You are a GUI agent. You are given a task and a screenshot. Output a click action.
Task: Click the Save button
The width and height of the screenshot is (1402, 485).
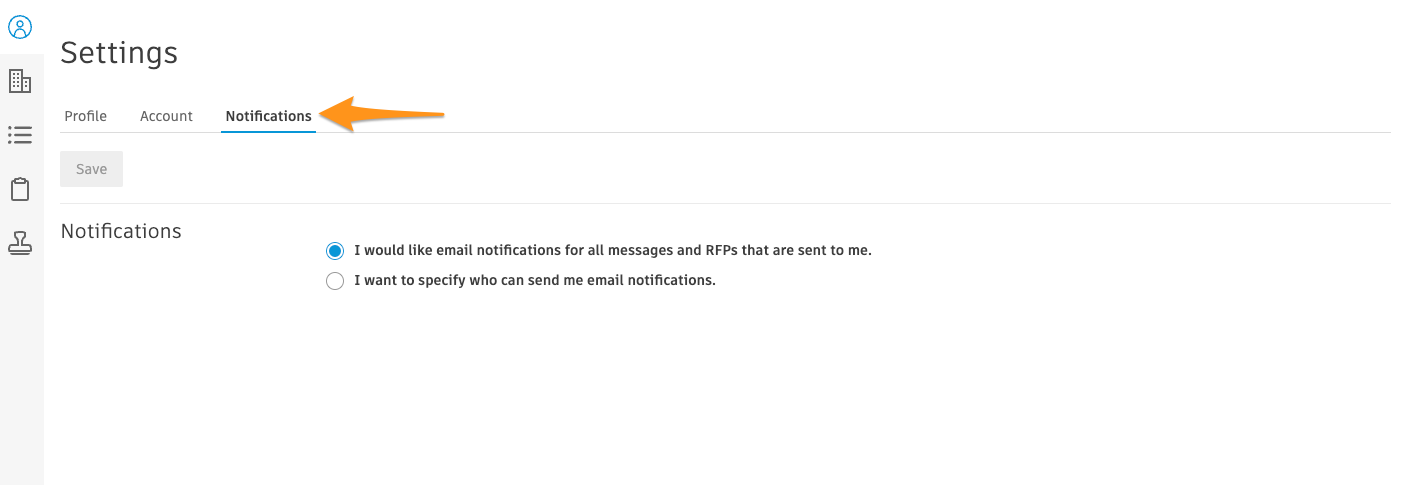[x=91, y=169]
